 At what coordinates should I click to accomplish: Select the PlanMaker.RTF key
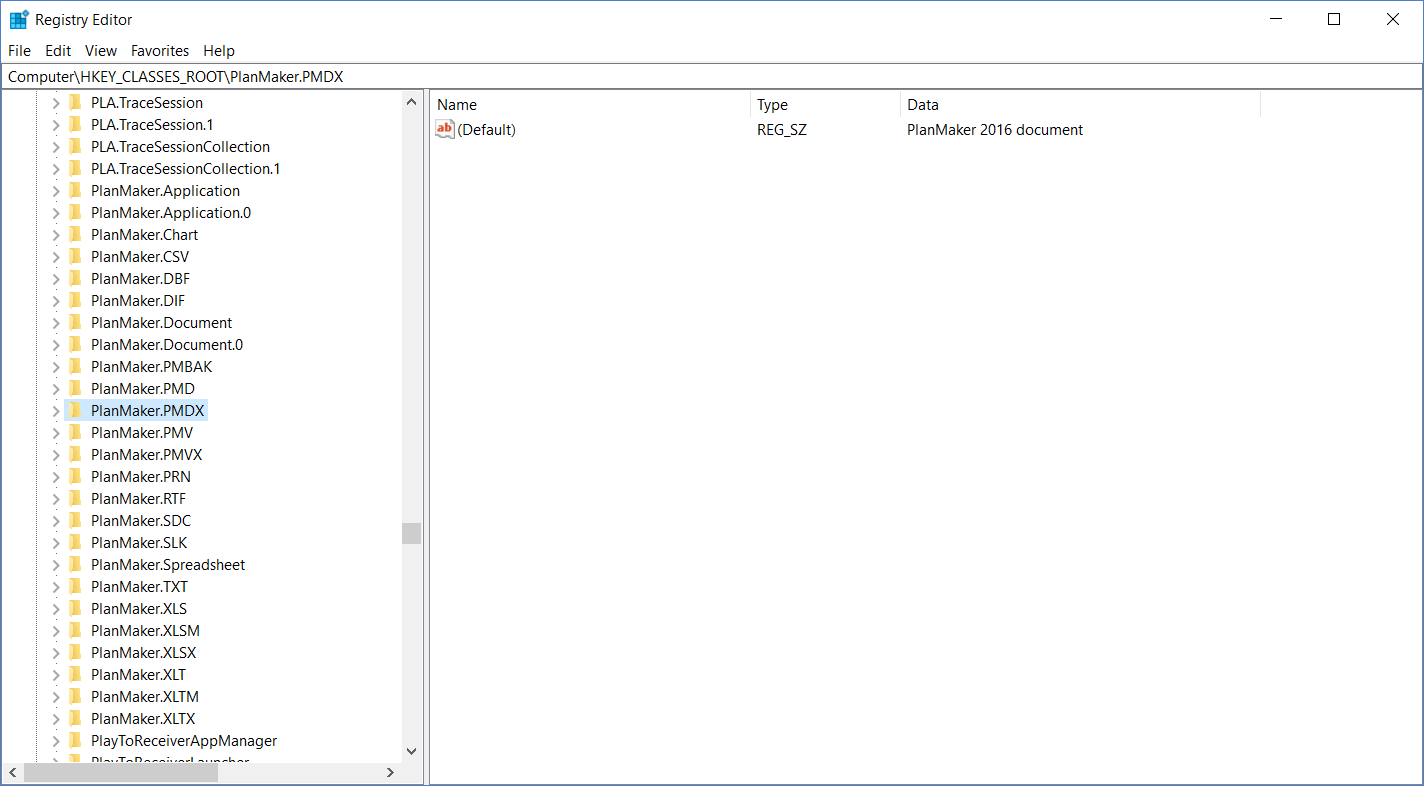pos(138,499)
